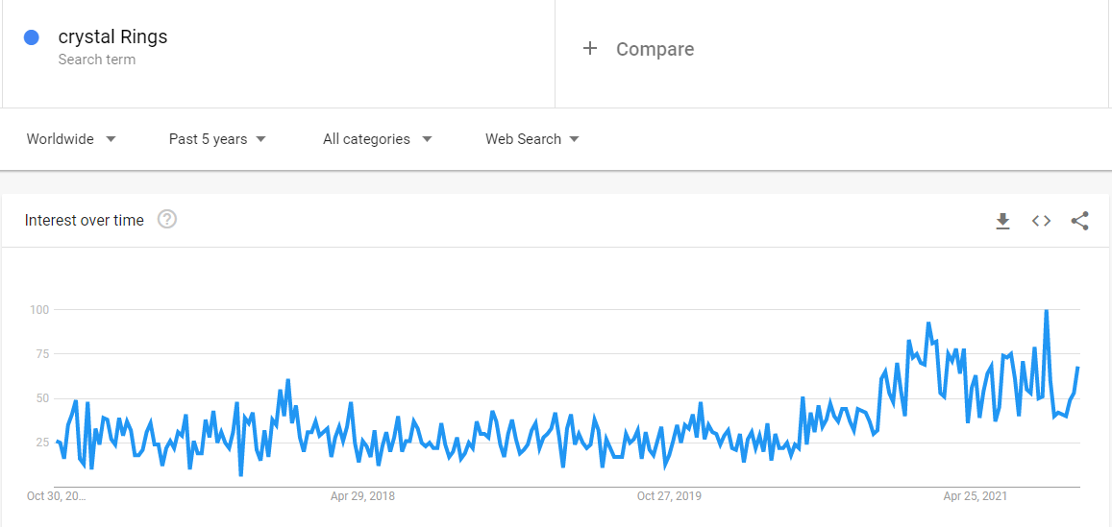Expand the Worldwide region dropdown
The image size is (1112, 527).
click(71, 139)
